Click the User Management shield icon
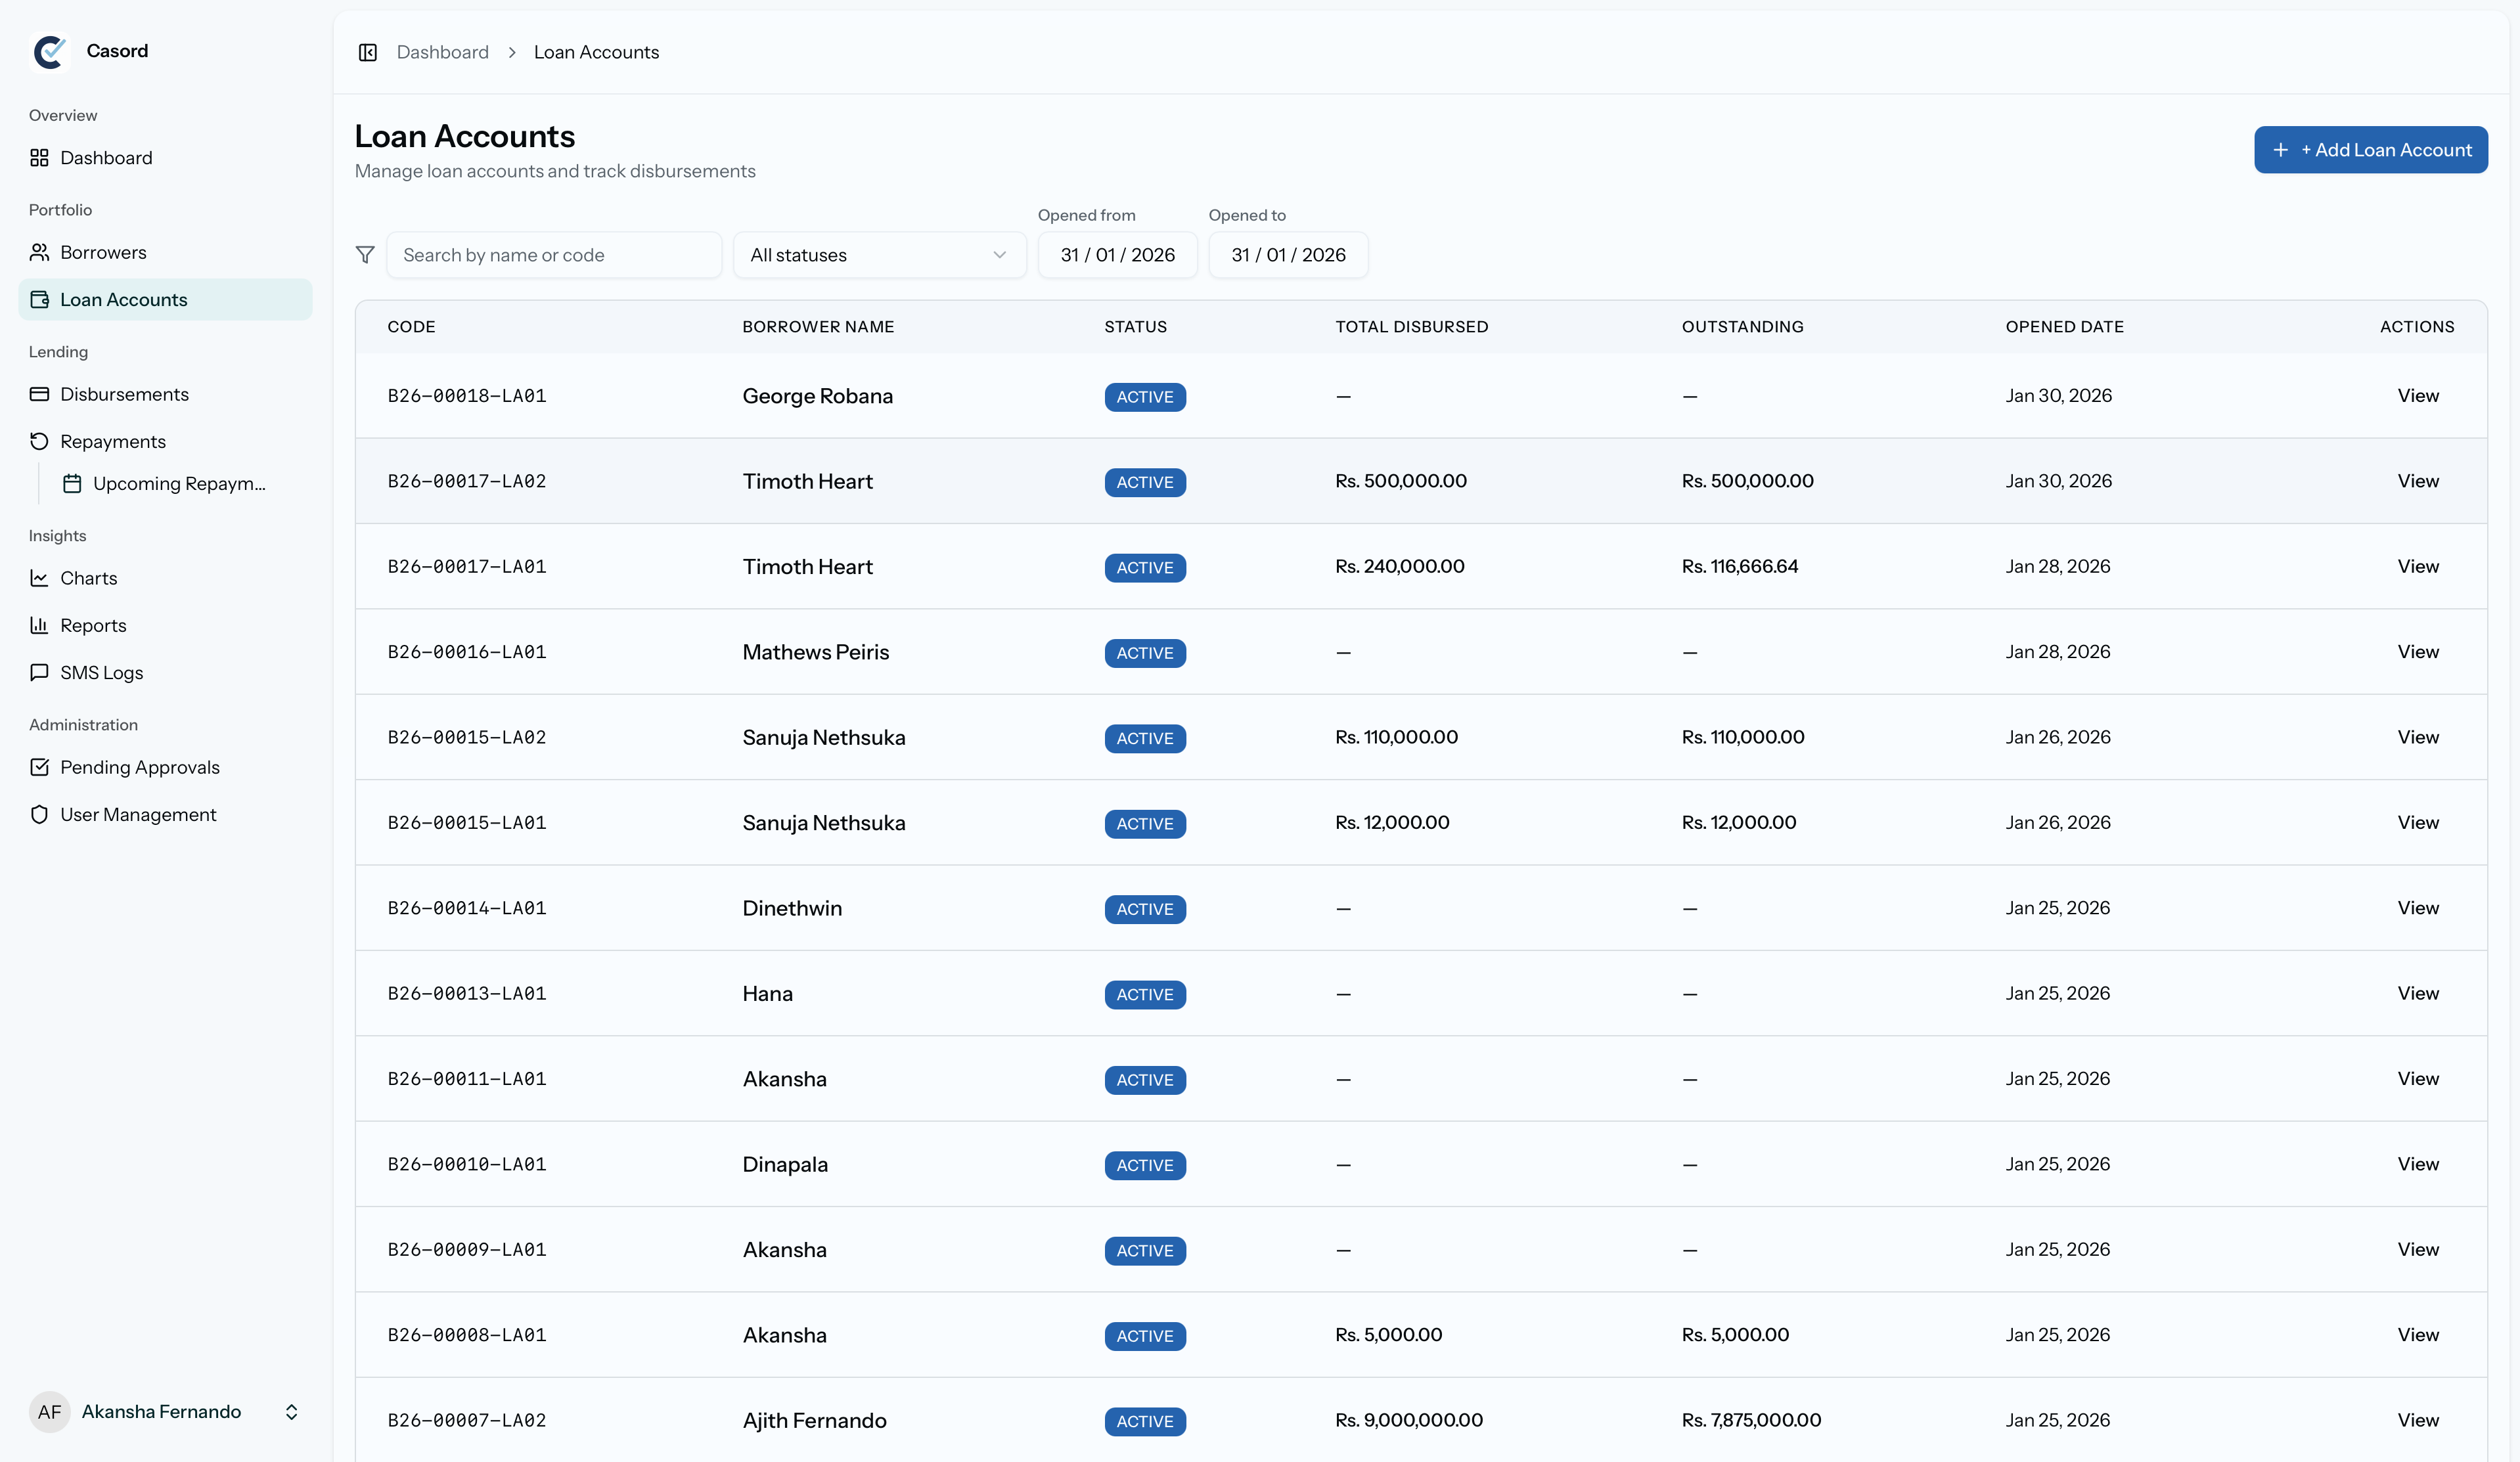The width and height of the screenshot is (2520, 1462). pyautogui.click(x=39, y=814)
